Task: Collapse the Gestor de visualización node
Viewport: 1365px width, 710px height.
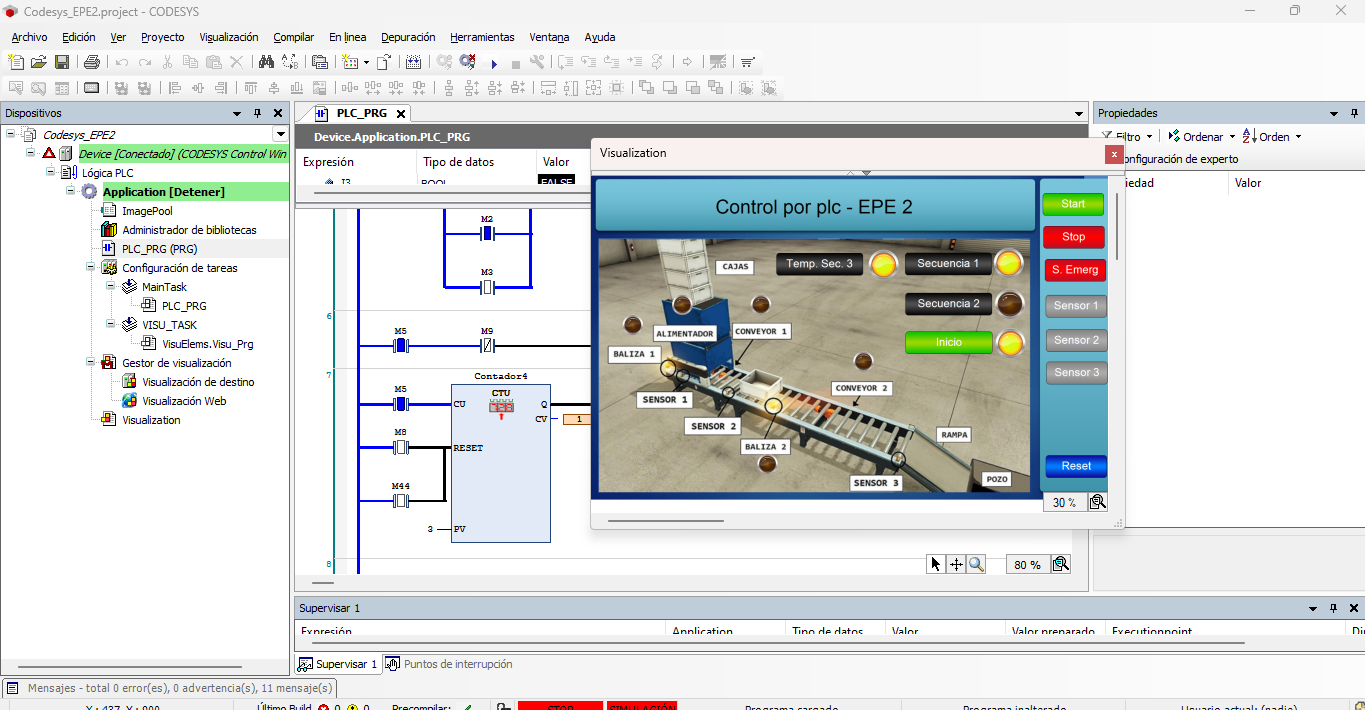Action: pos(91,363)
